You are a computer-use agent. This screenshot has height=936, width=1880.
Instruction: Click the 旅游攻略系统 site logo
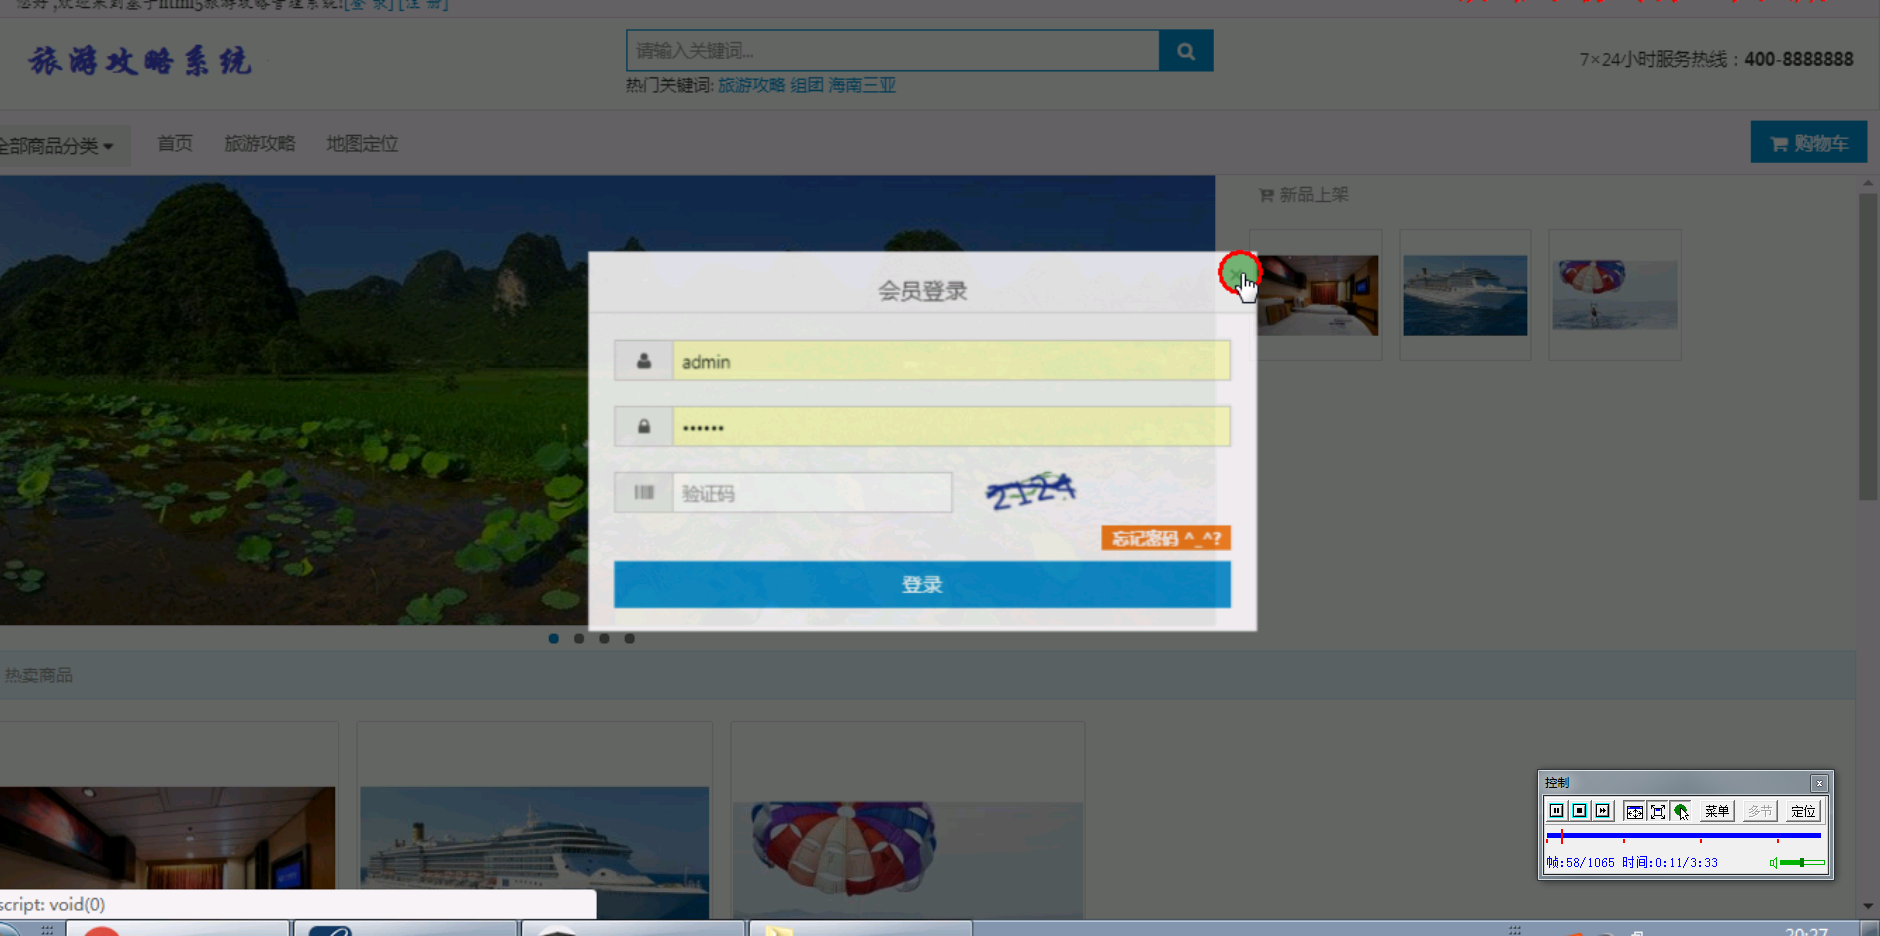[x=140, y=61]
